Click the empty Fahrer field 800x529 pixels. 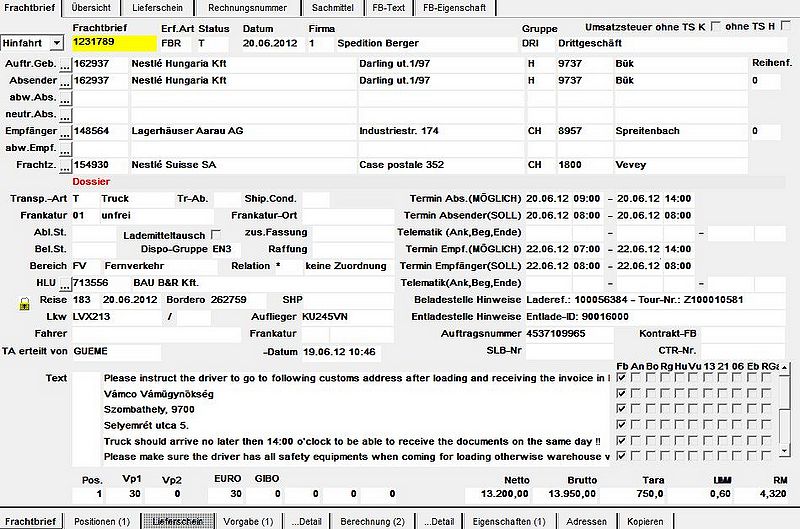coord(156,334)
